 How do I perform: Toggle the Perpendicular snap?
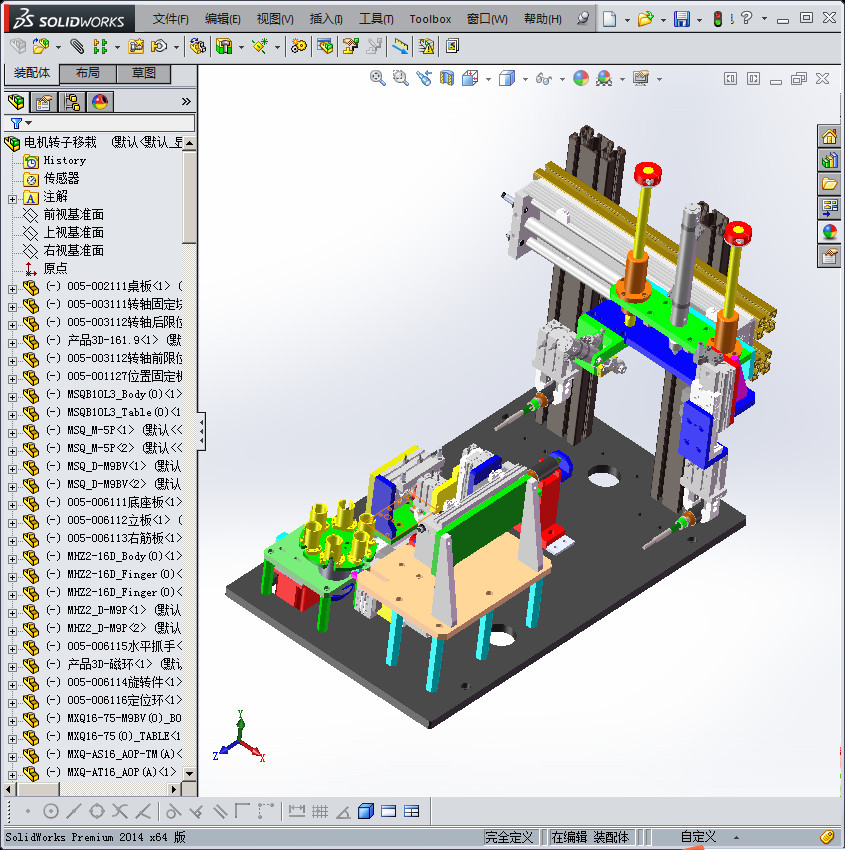pos(196,812)
